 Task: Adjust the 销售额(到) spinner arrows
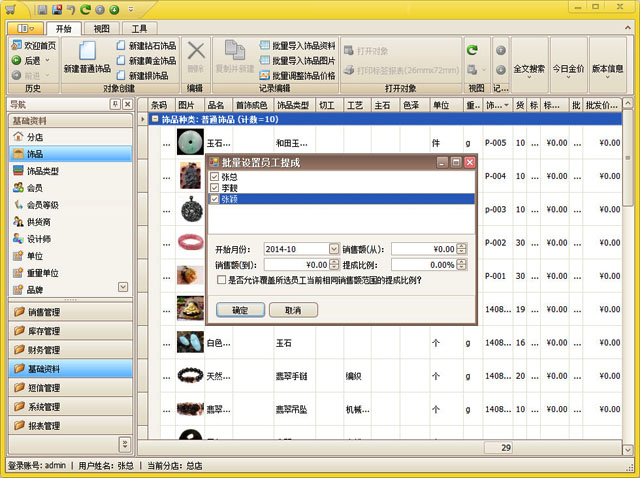tap(333, 265)
